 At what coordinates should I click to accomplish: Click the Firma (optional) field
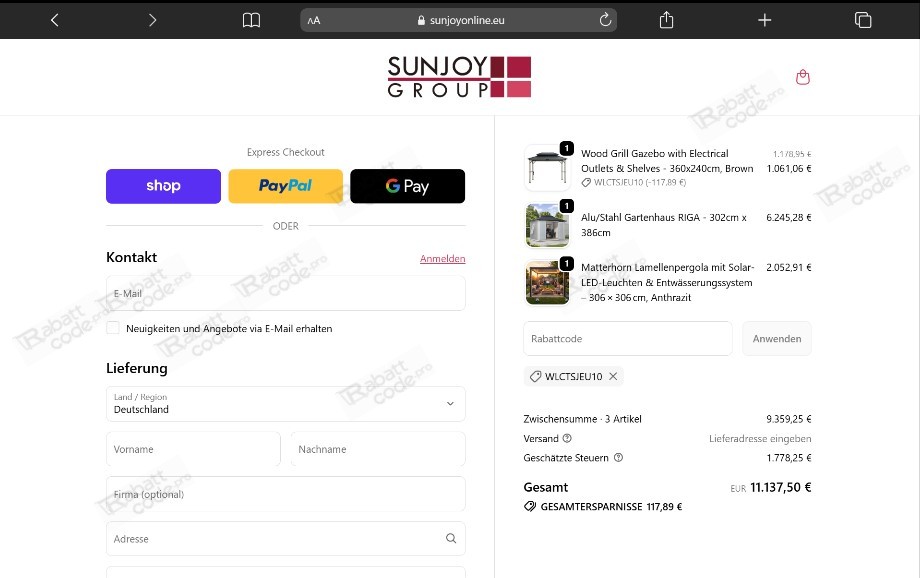(286, 494)
